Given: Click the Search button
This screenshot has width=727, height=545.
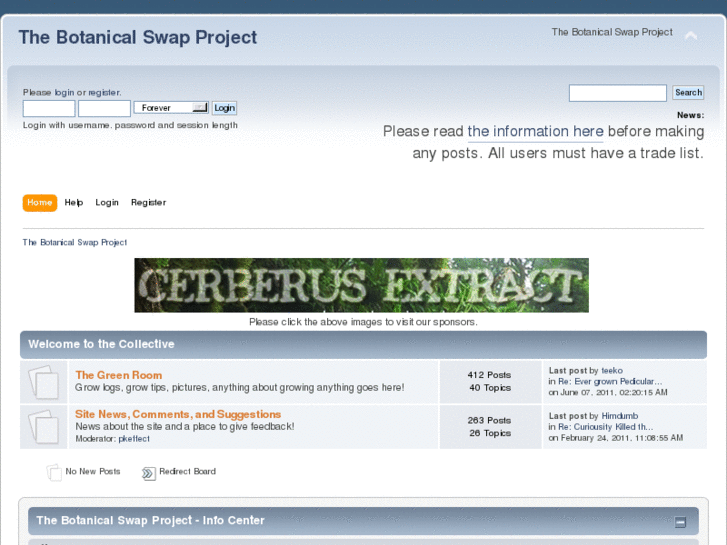Looking at the screenshot, I should 688,92.
